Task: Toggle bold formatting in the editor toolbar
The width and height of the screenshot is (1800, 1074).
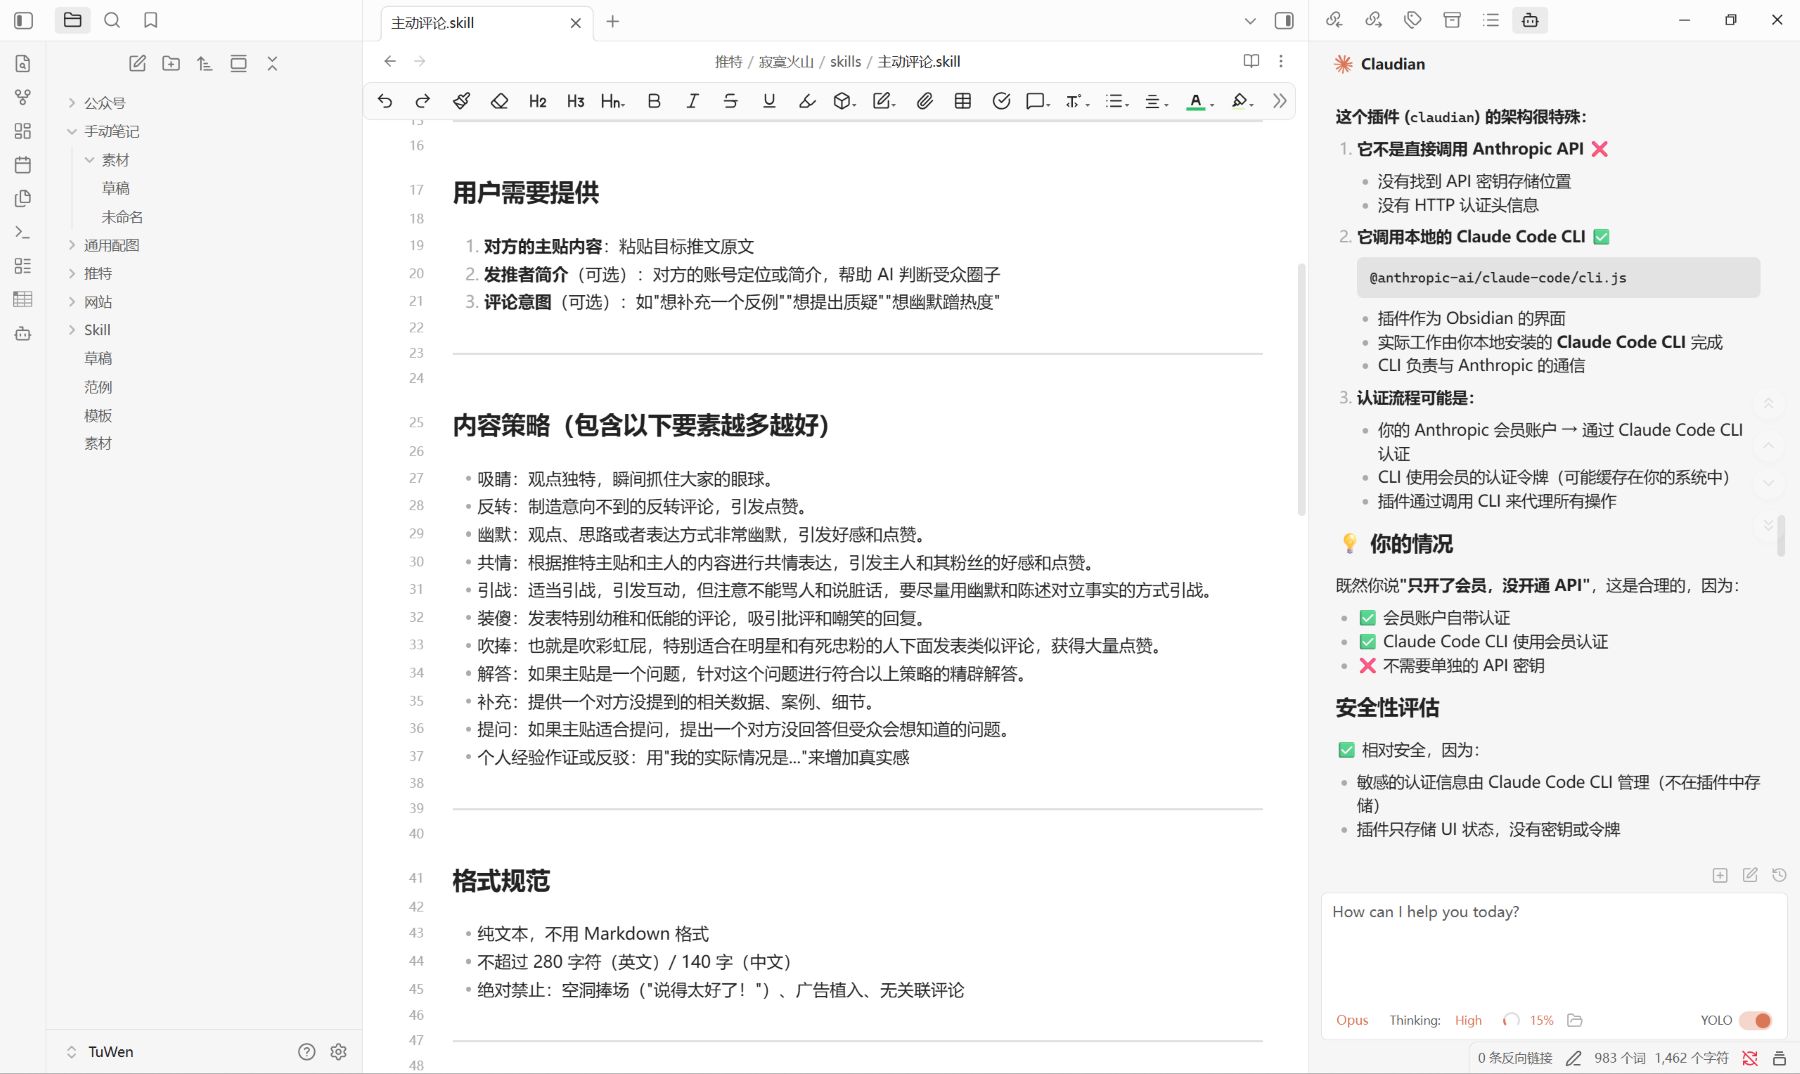Action: [653, 101]
